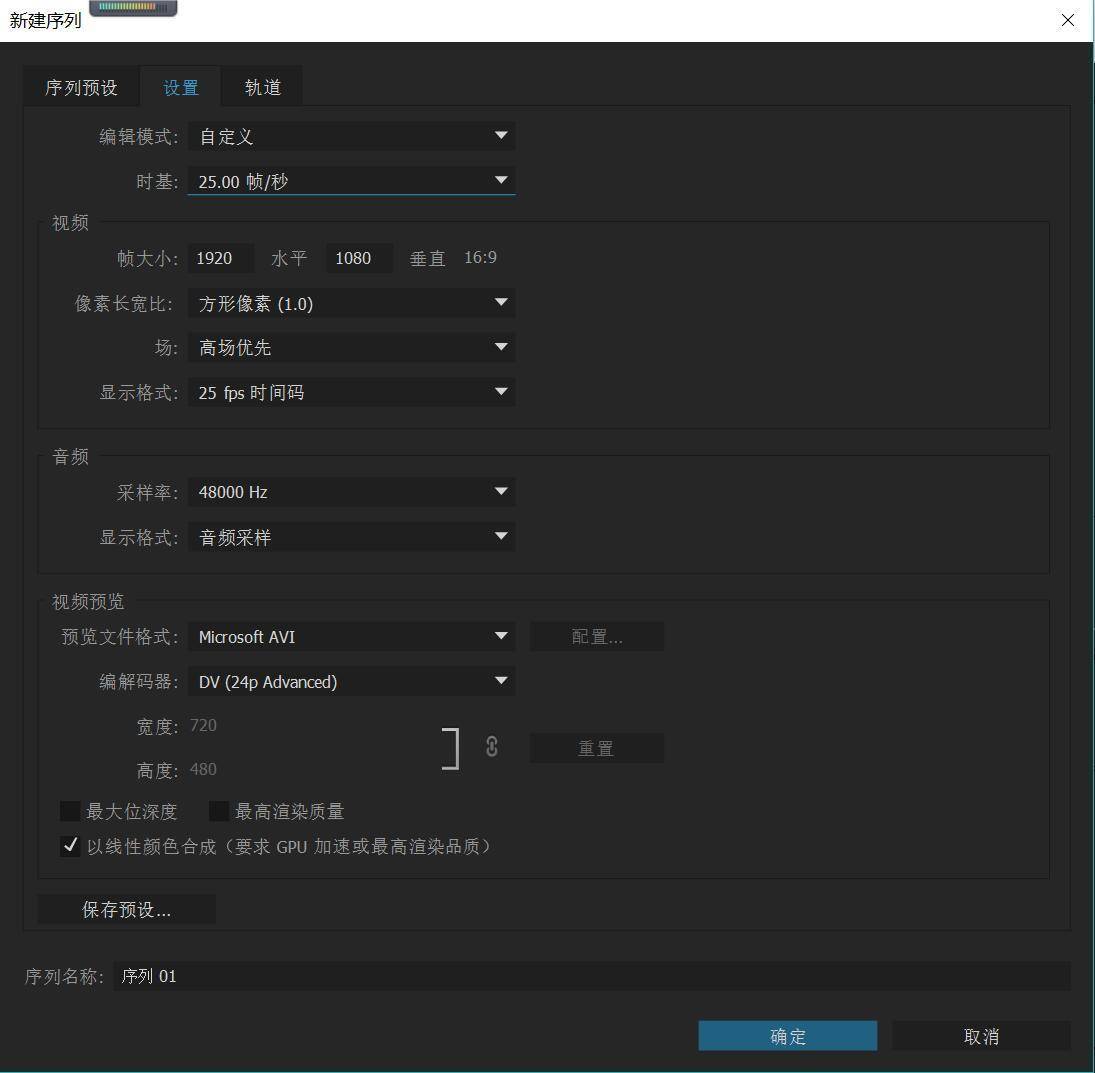Open the 采样率 audio sample rate dropdown

pyautogui.click(x=351, y=491)
